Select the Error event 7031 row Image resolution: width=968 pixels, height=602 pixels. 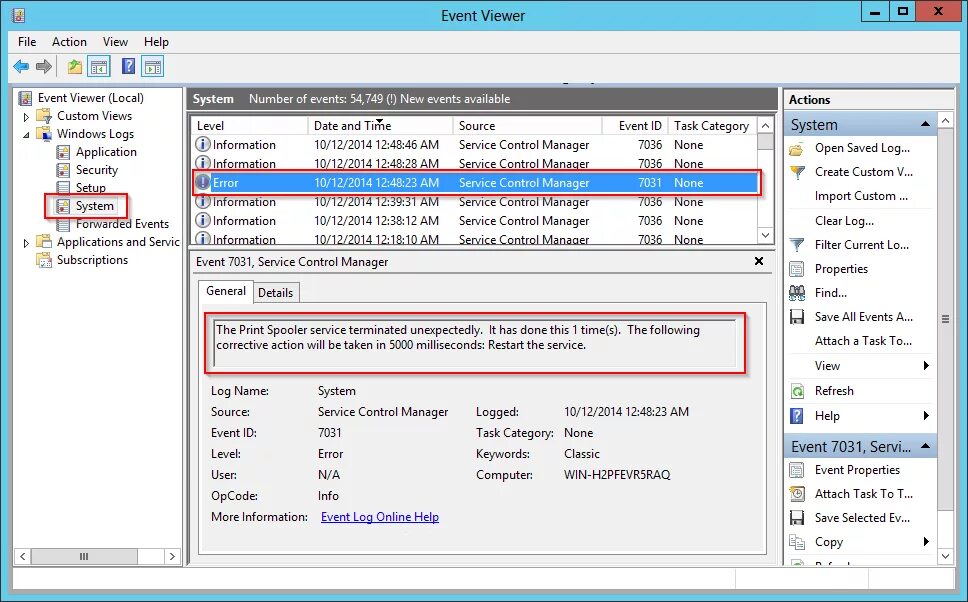pos(475,183)
